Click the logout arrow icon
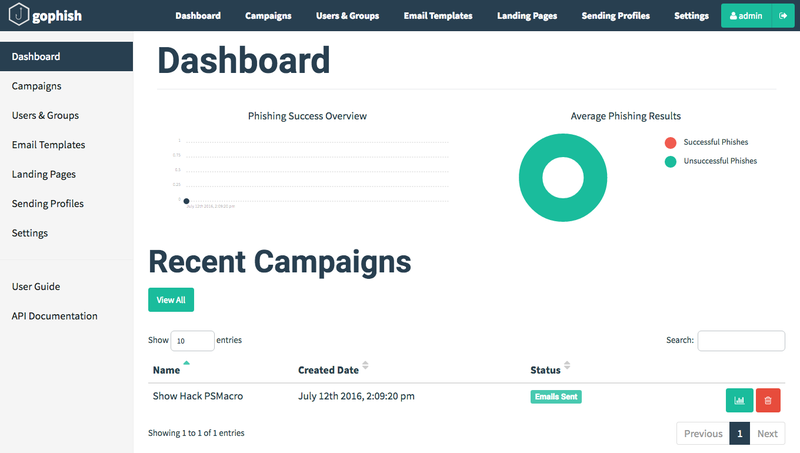 point(783,16)
